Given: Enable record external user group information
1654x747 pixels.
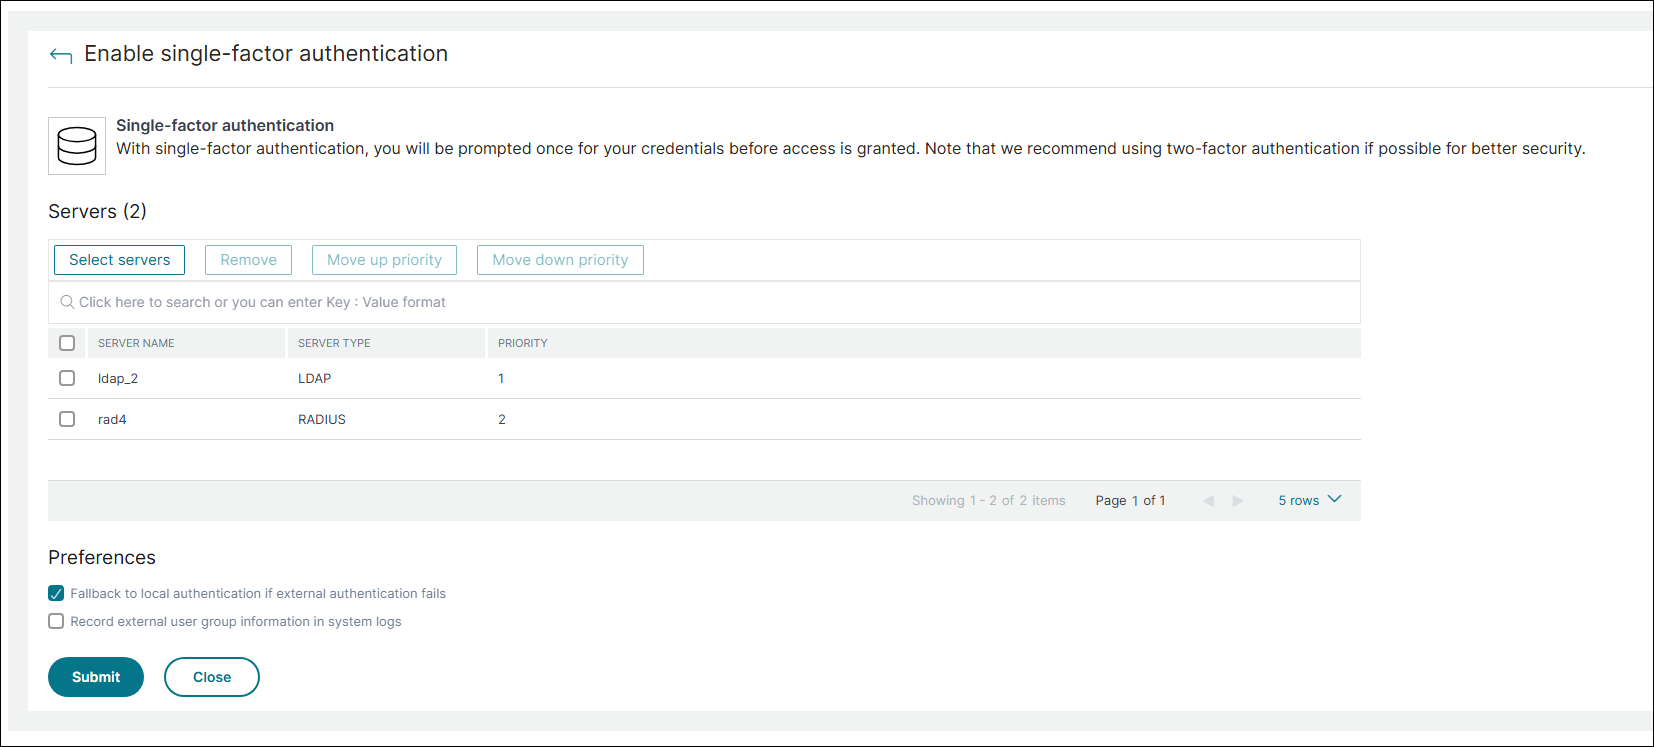Looking at the screenshot, I should (x=56, y=621).
